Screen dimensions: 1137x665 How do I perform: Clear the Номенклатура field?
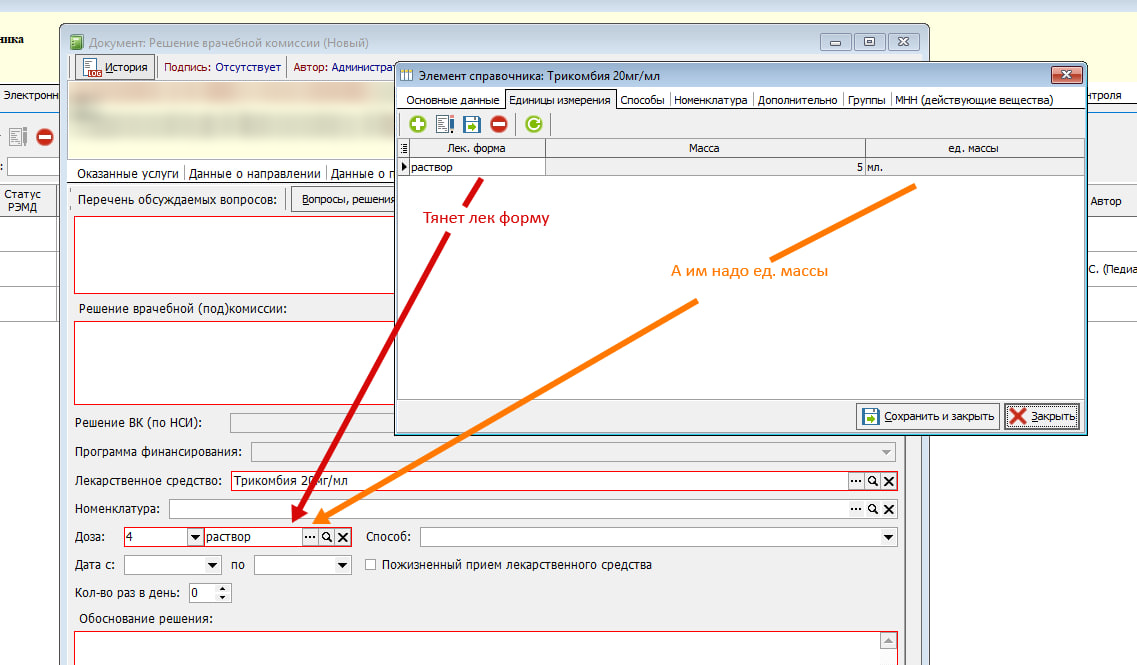(889, 509)
